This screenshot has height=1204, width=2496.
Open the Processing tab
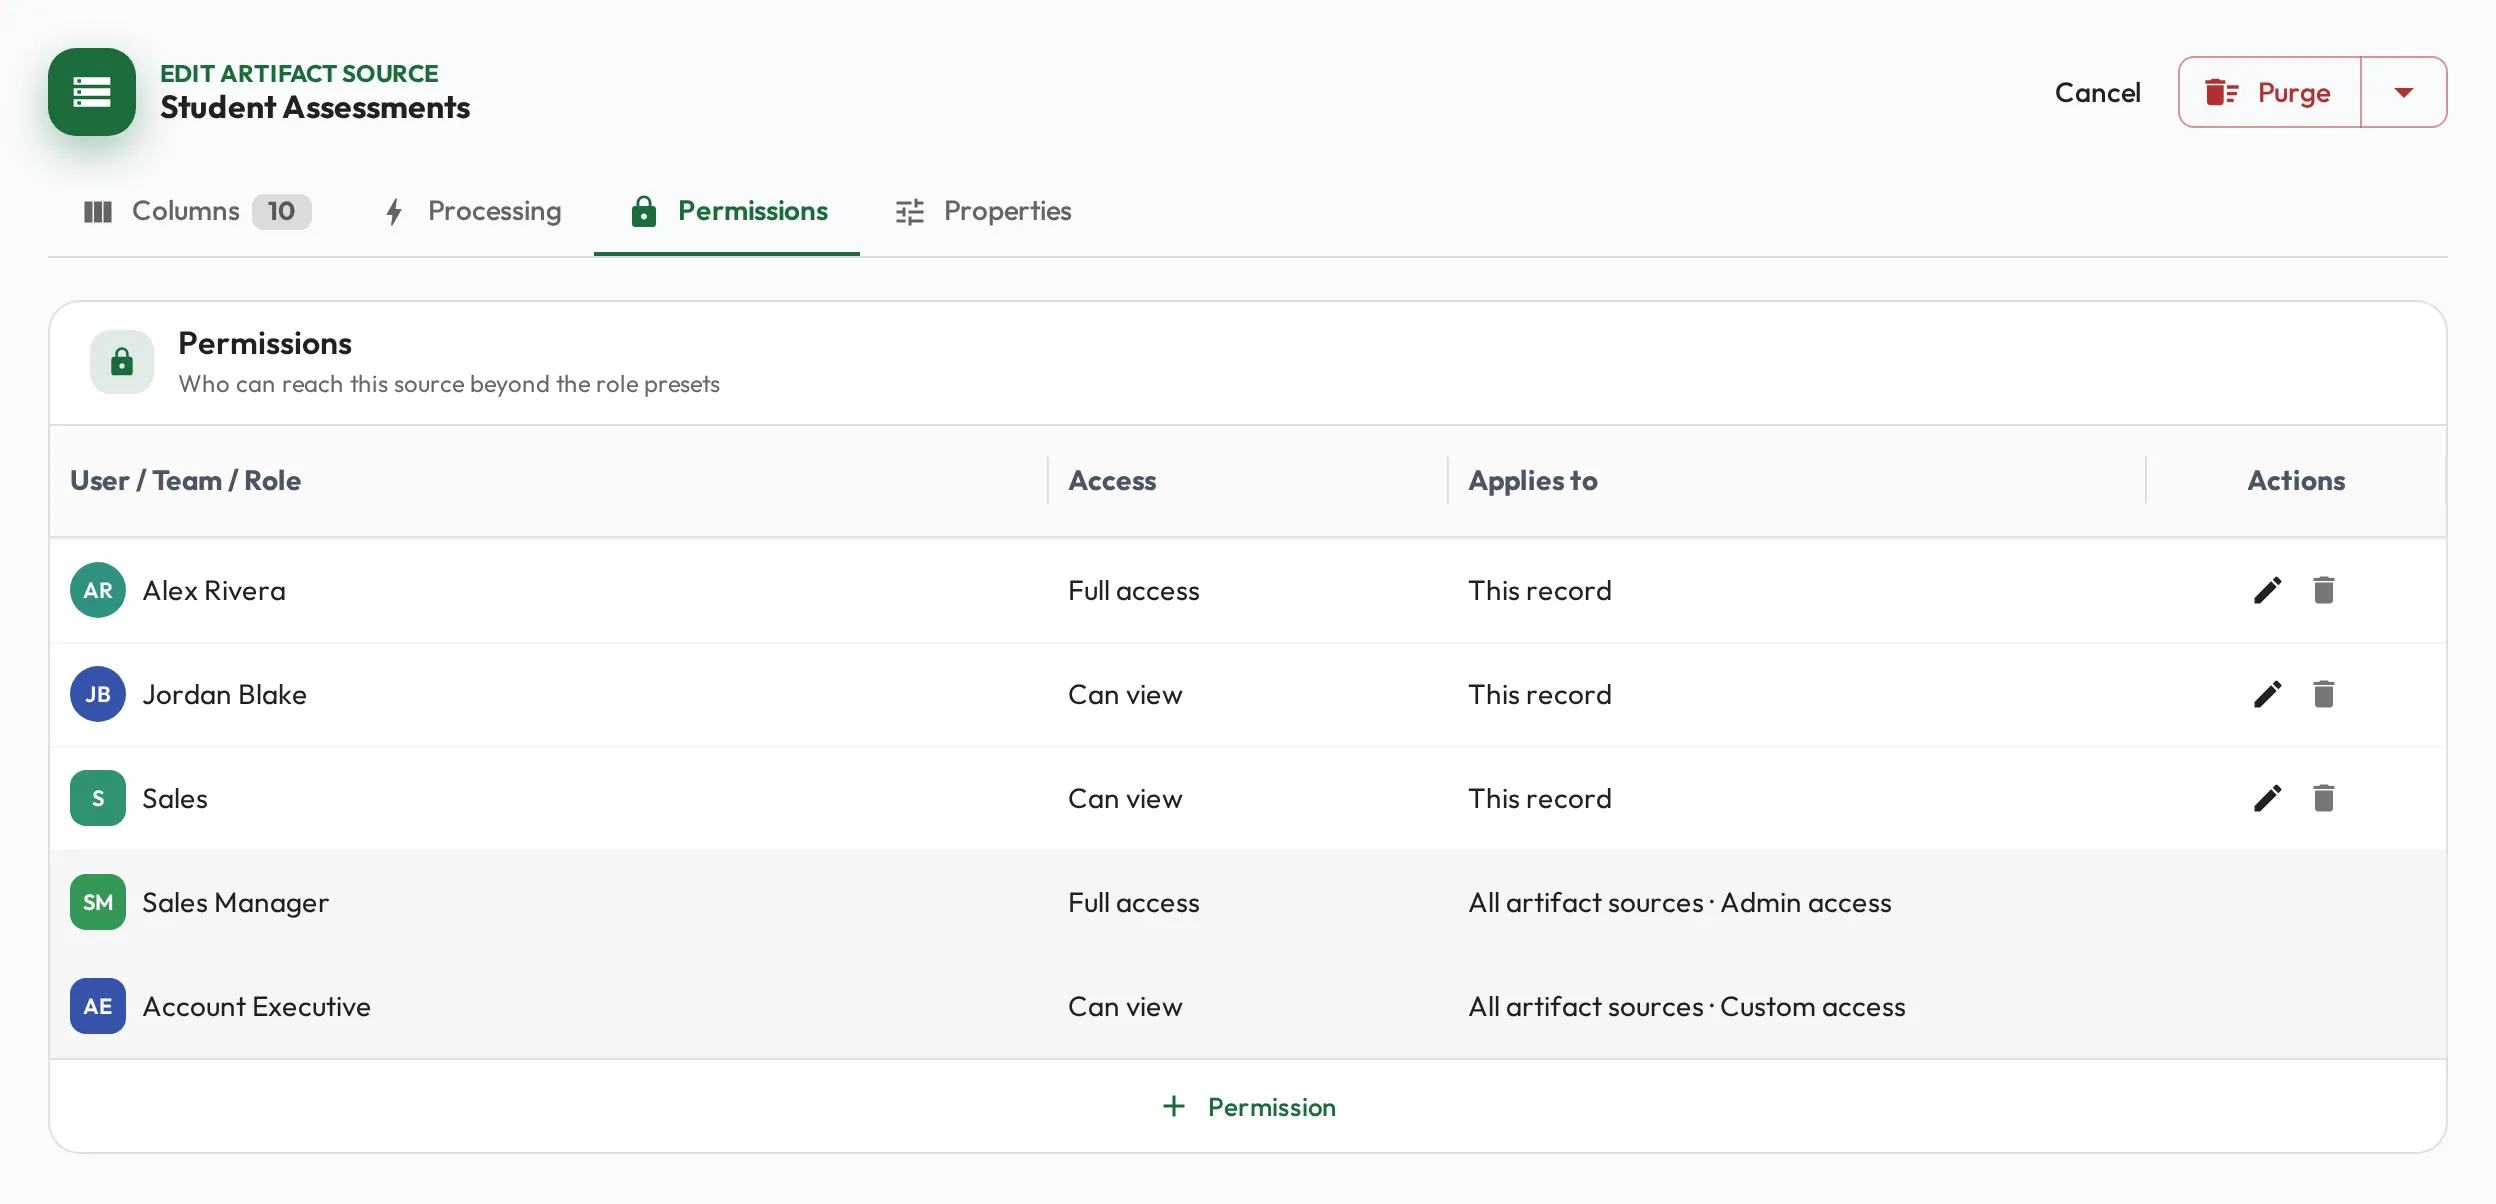click(473, 211)
